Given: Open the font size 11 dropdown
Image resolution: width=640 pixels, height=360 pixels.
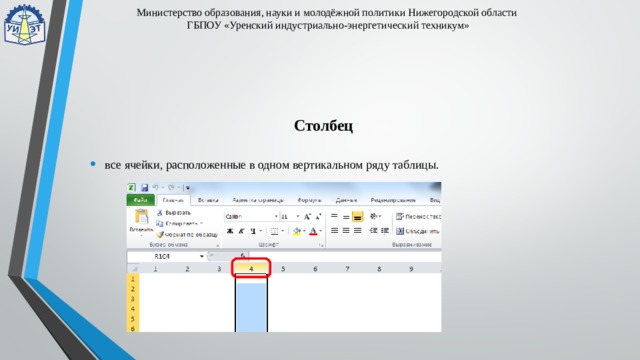Looking at the screenshot, I should click(x=298, y=216).
